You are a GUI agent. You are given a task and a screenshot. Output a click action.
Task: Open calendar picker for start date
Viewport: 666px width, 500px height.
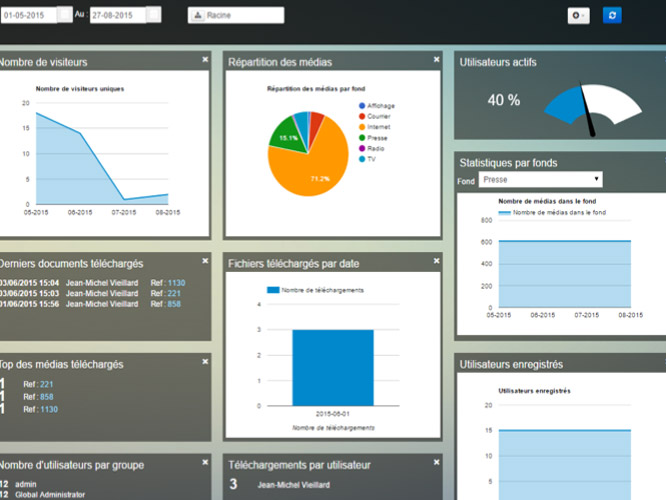65,15
